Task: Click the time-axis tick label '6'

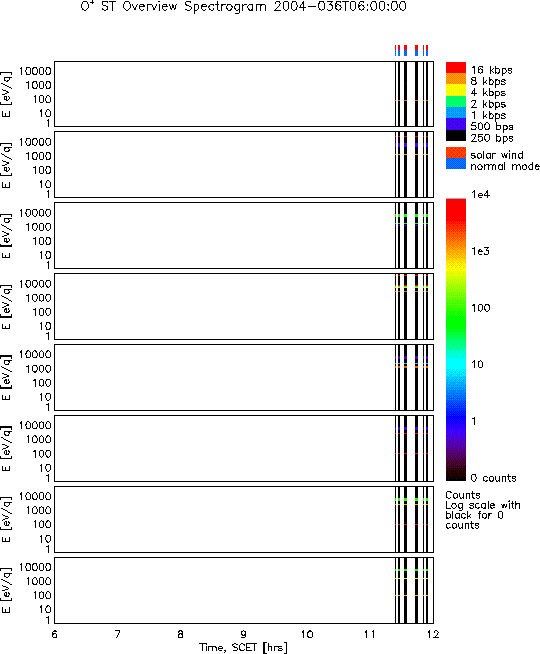Action: pos(55,634)
